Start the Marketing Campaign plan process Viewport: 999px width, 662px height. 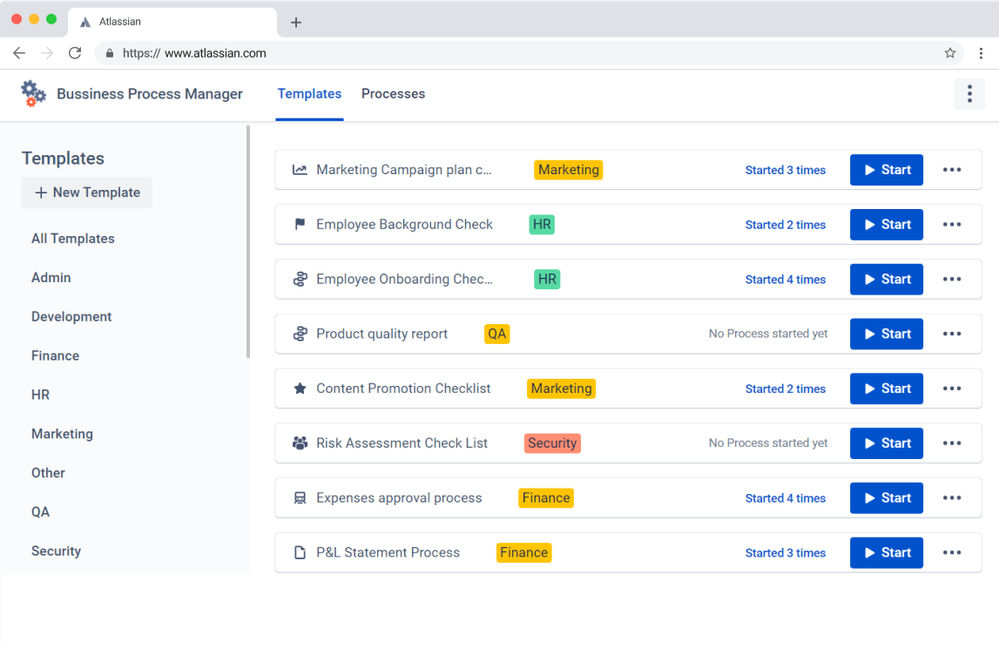(886, 169)
